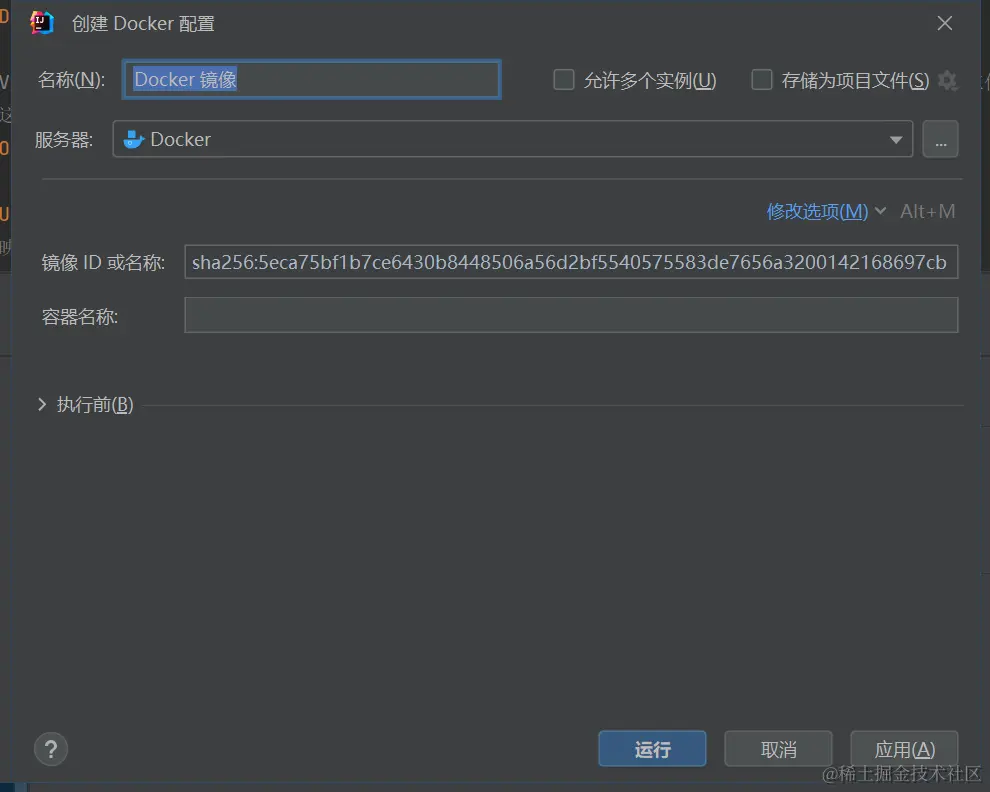
Task: Close the 创建 Docker 配置 dialog
Action: (x=945, y=23)
